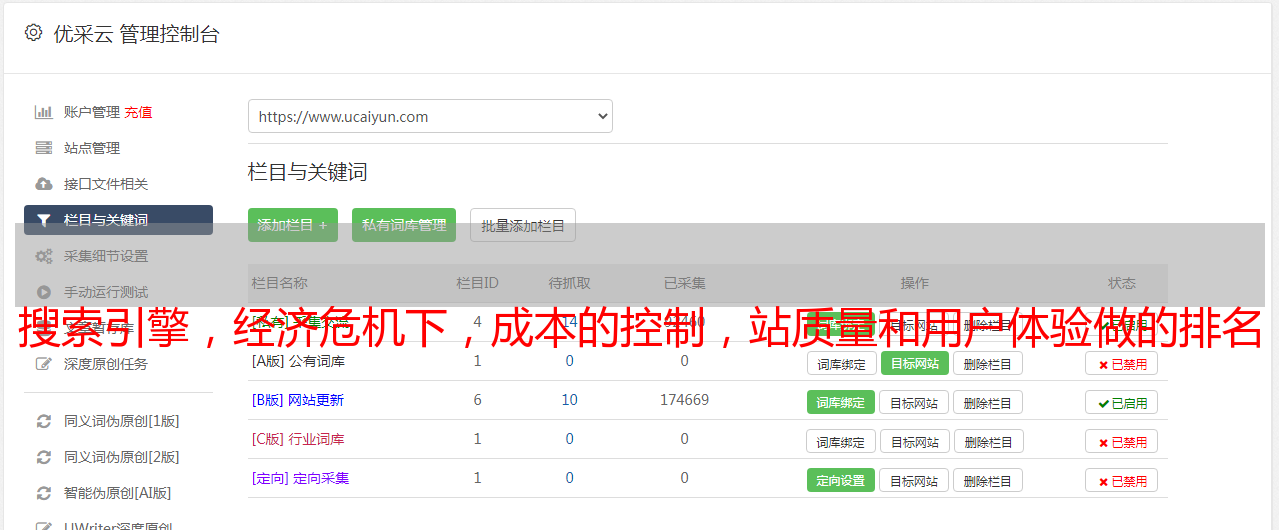Click the 已采集 column header
1279x530 pixels.
[x=685, y=283]
